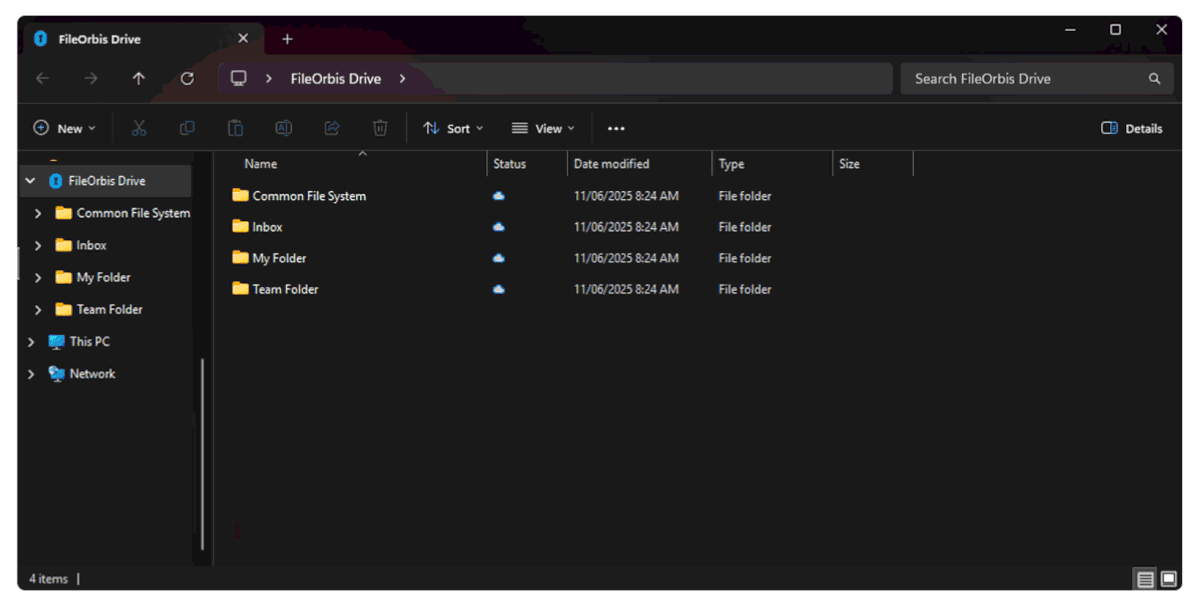Click folder icon of Inbox in file list
1200x606 pixels.
point(240,226)
